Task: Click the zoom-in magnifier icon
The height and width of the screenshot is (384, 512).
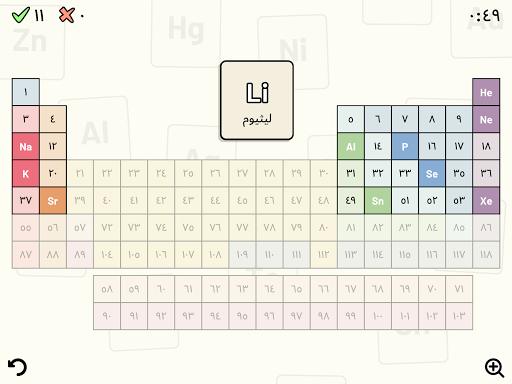Action: 494,368
